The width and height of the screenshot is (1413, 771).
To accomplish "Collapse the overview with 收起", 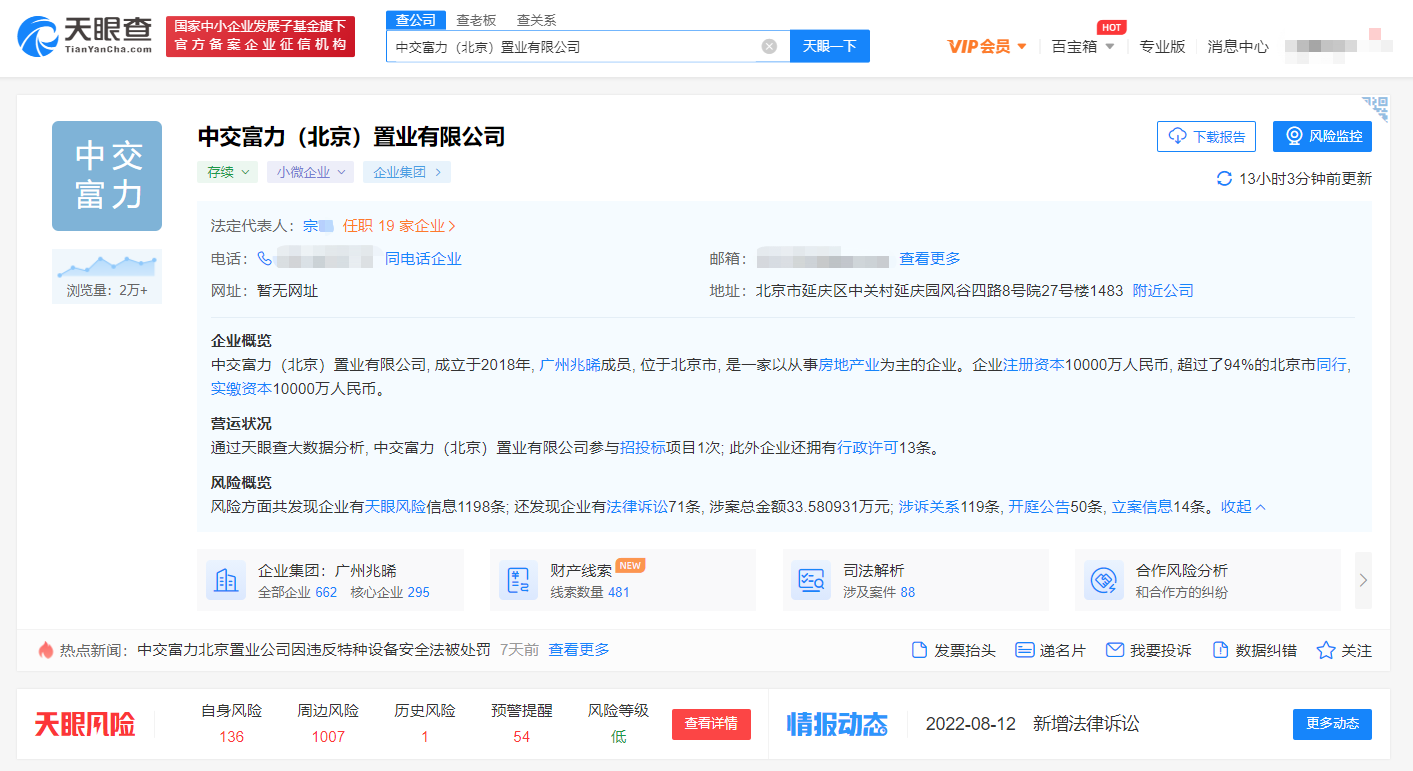I will [1243, 506].
